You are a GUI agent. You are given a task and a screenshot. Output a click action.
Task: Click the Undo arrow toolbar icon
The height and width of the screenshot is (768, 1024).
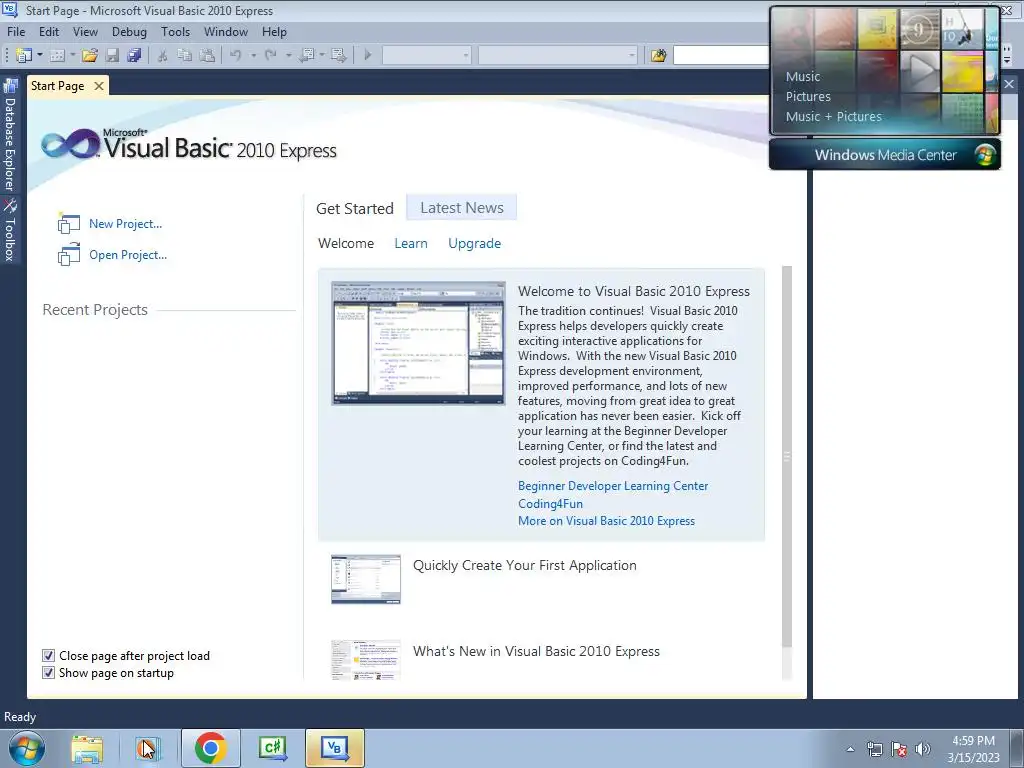tap(236, 56)
